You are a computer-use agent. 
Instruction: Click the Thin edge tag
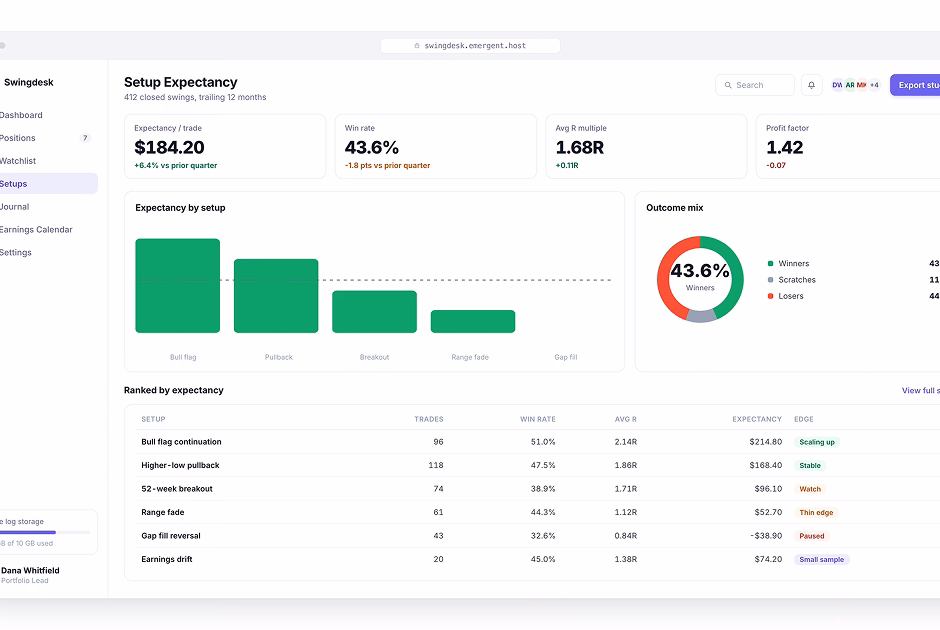click(816, 513)
